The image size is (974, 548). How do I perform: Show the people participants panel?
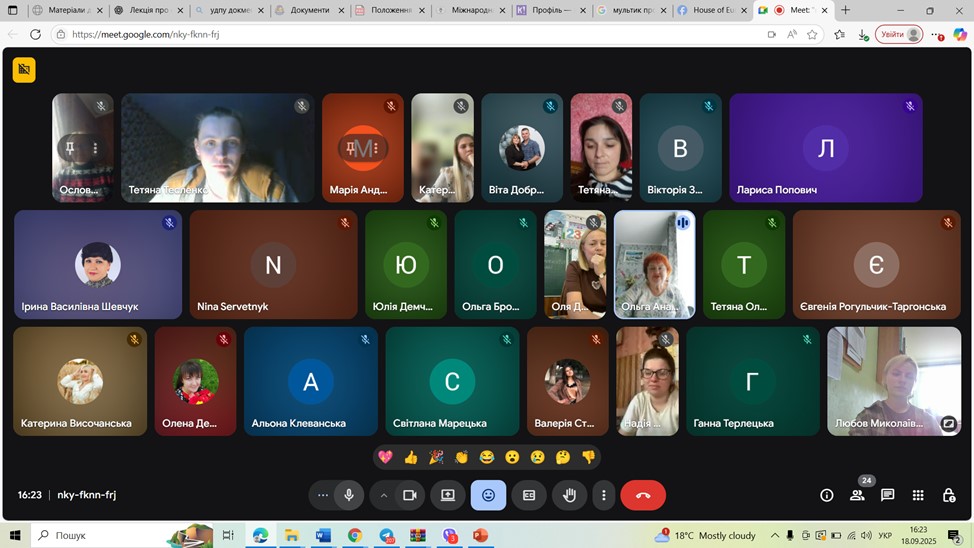click(857, 495)
